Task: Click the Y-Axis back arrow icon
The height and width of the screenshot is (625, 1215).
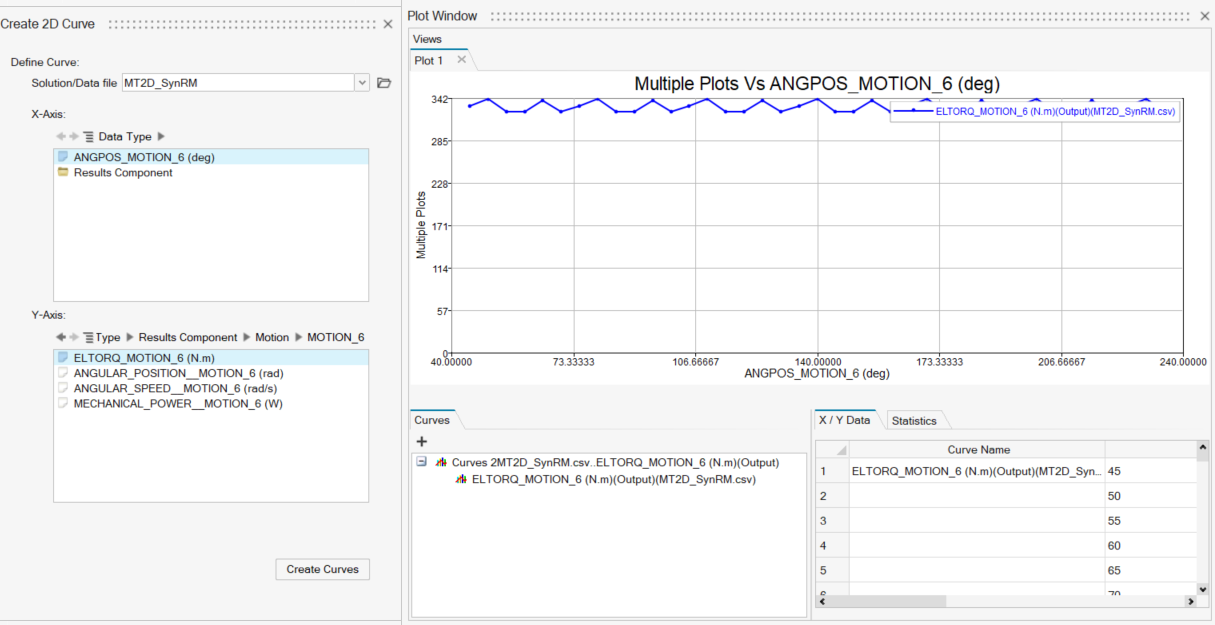Action: 61,337
